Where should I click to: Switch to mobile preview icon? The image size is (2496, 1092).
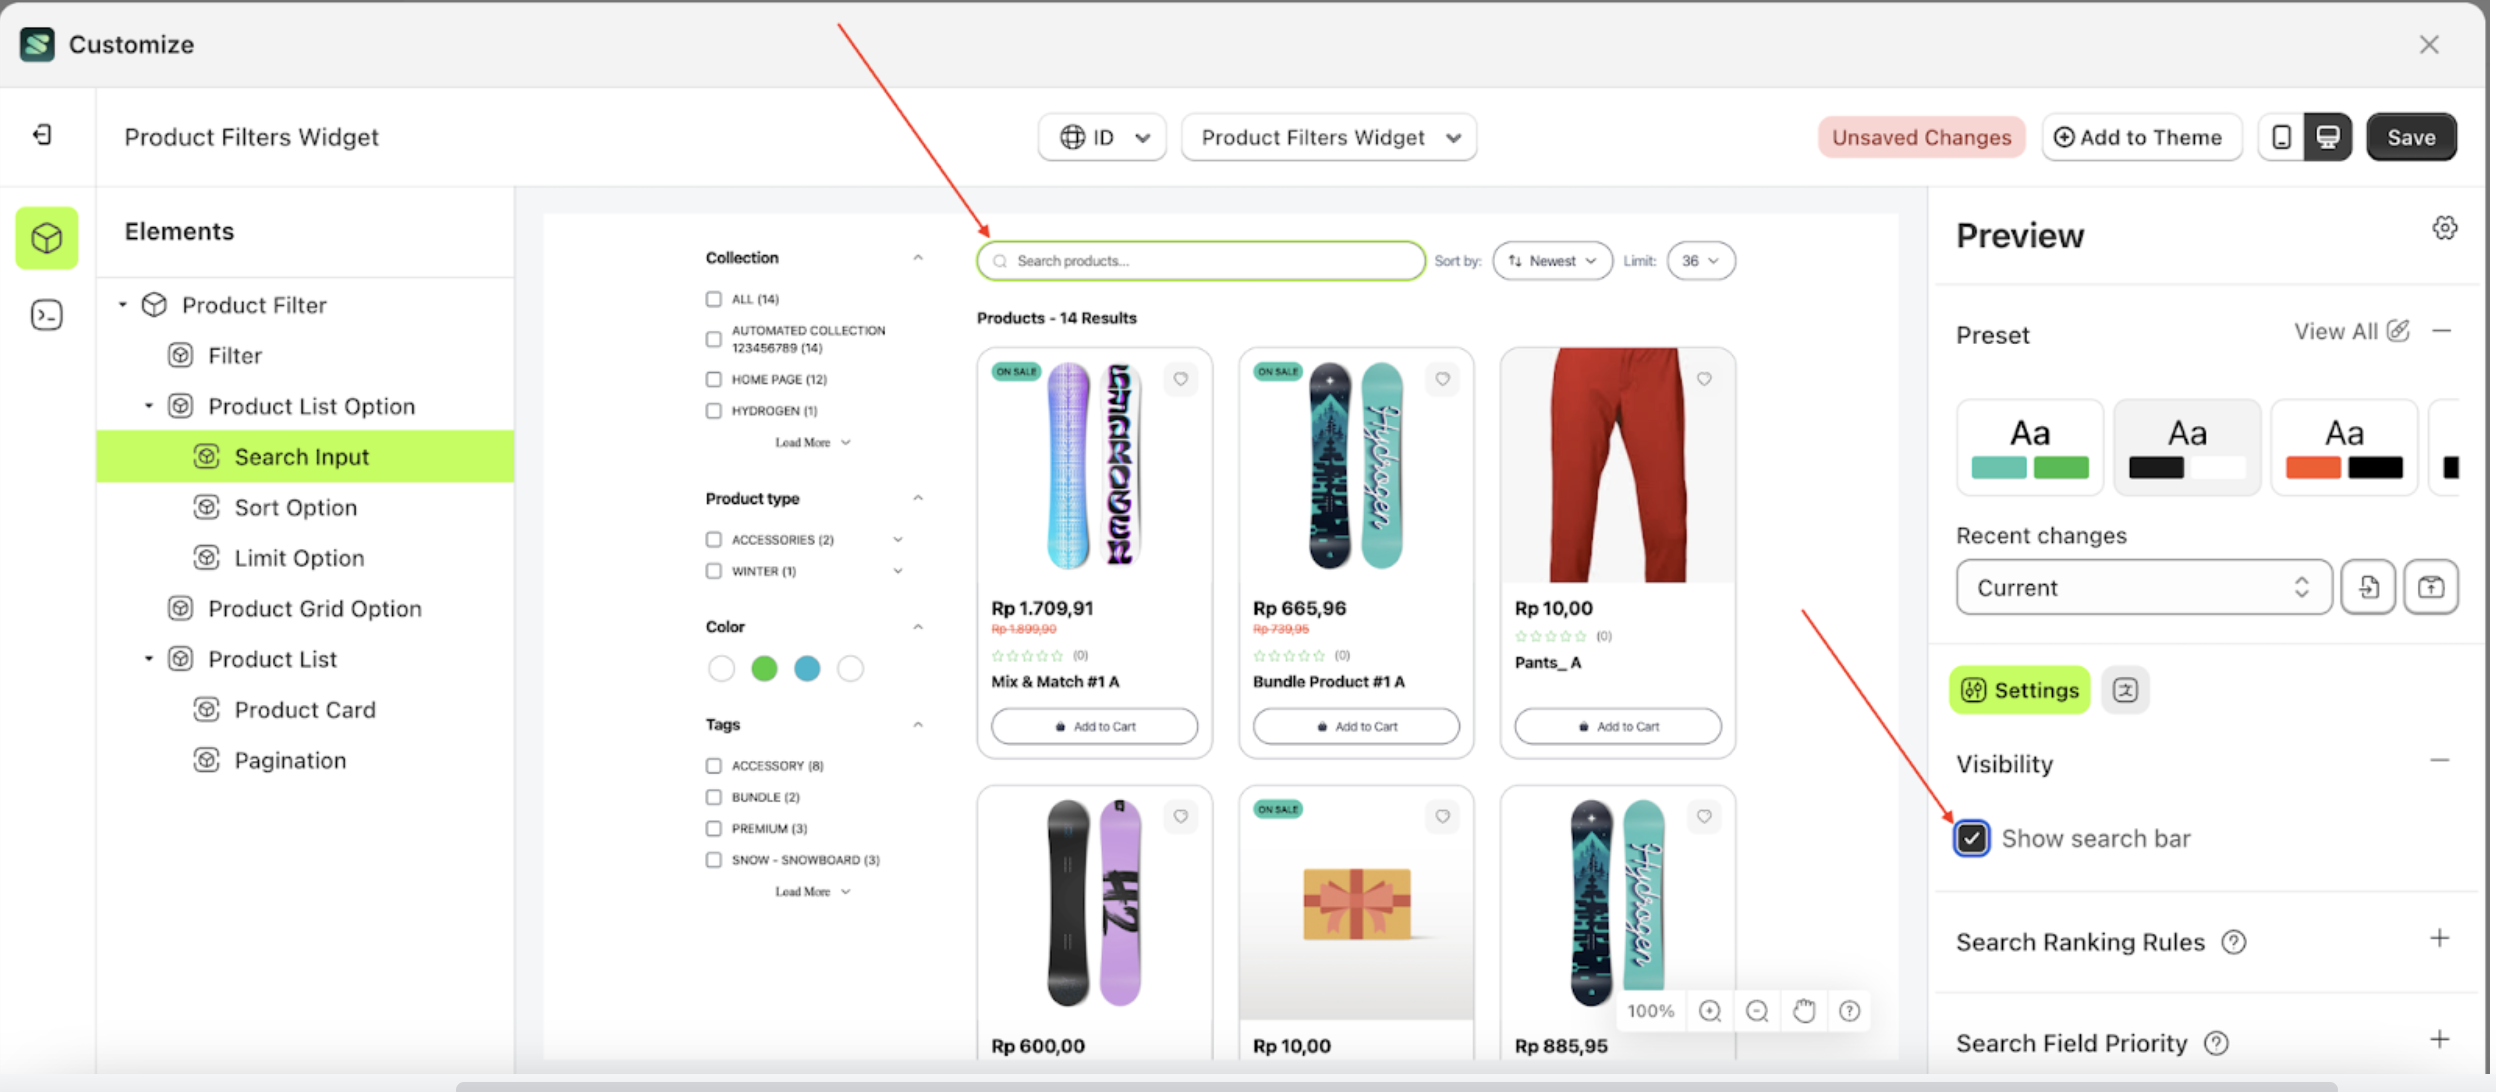[2281, 137]
